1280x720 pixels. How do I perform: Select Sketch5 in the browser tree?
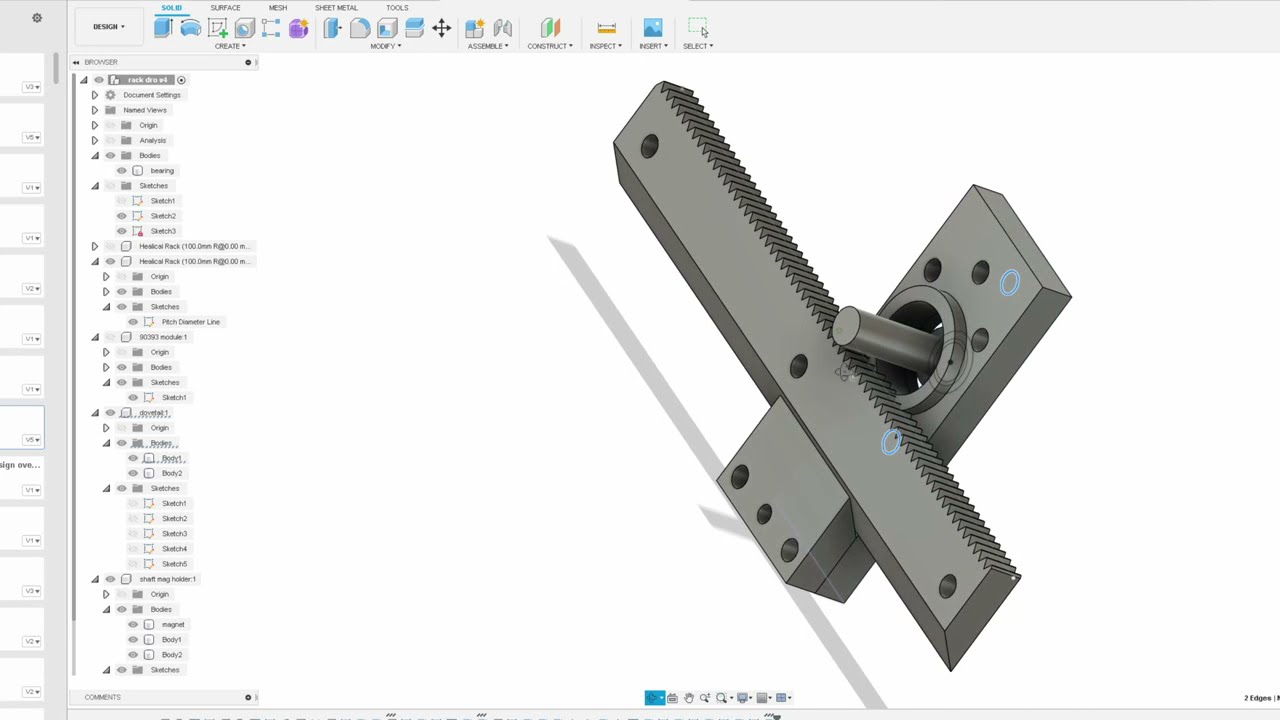174,564
